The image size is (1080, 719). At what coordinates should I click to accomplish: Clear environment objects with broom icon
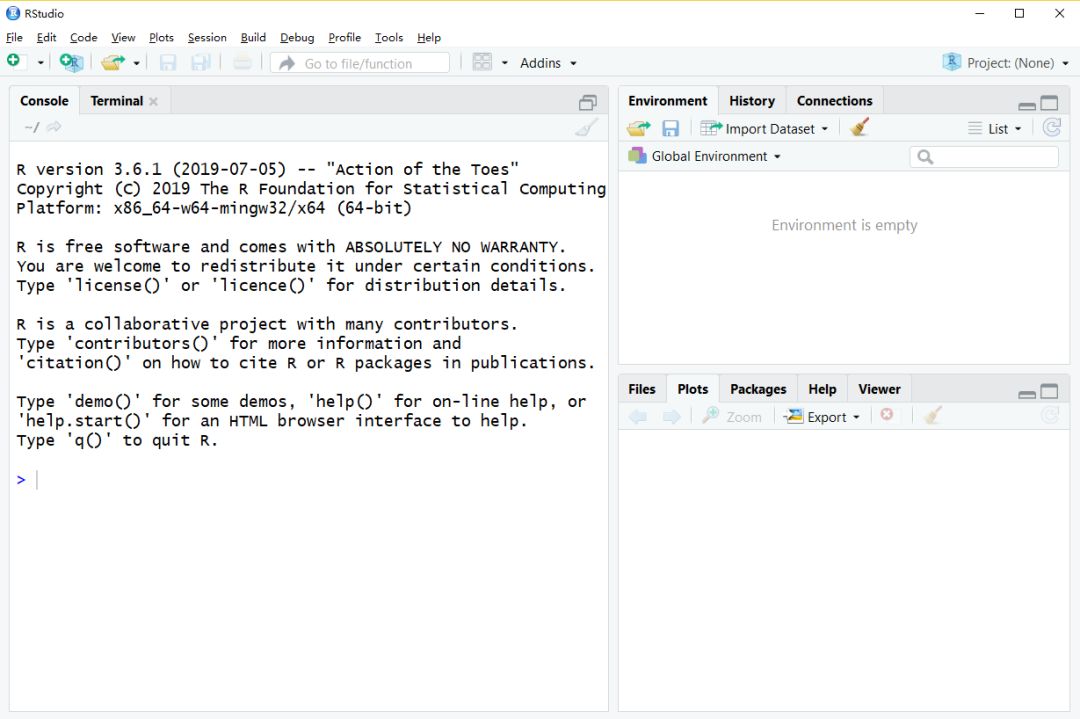coord(859,127)
